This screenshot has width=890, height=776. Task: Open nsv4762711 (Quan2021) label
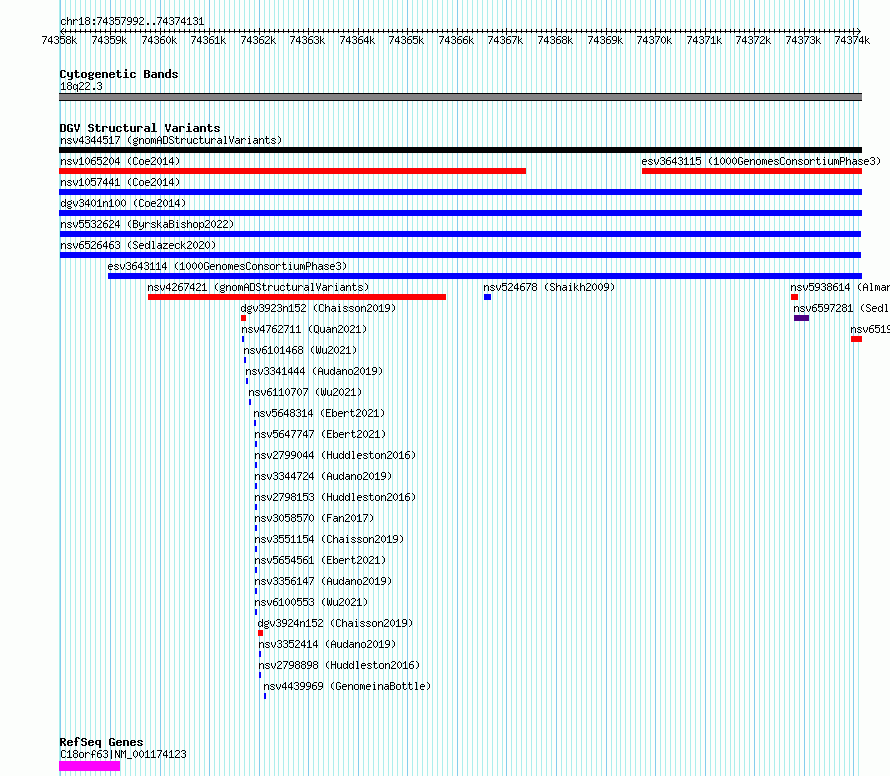click(x=304, y=329)
